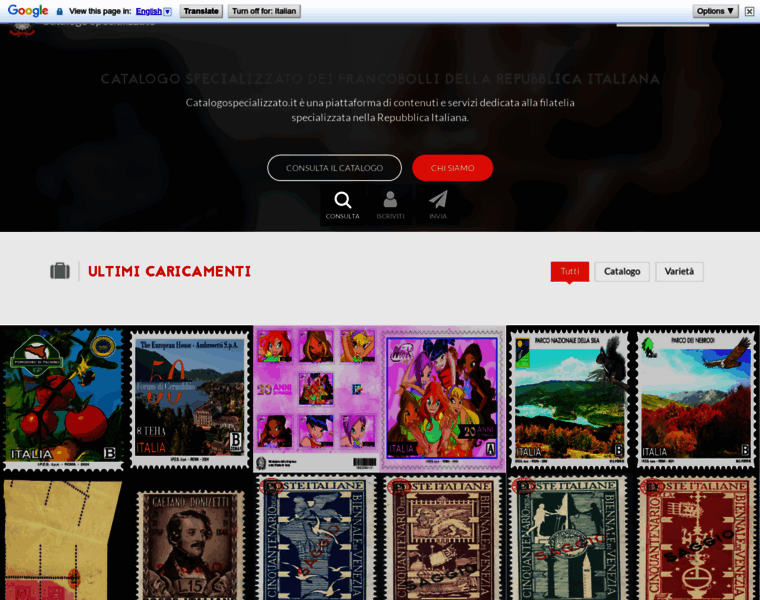The height and width of the screenshot is (600, 760).
Task: Click the briefcase icon beside Ultimi Caricamenti
Action: pyautogui.click(x=60, y=271)
